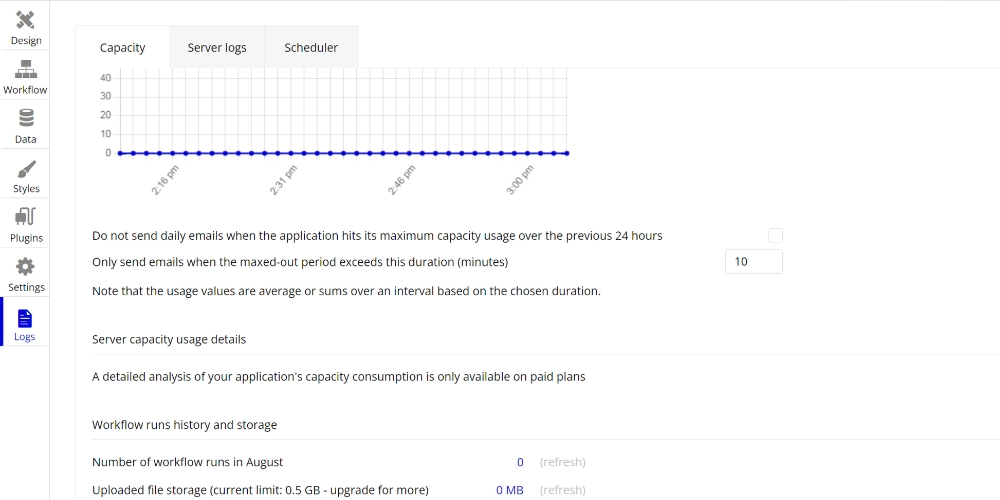Click the Logs document icon
Screen dimensions: 1000x500
[25, 318]
